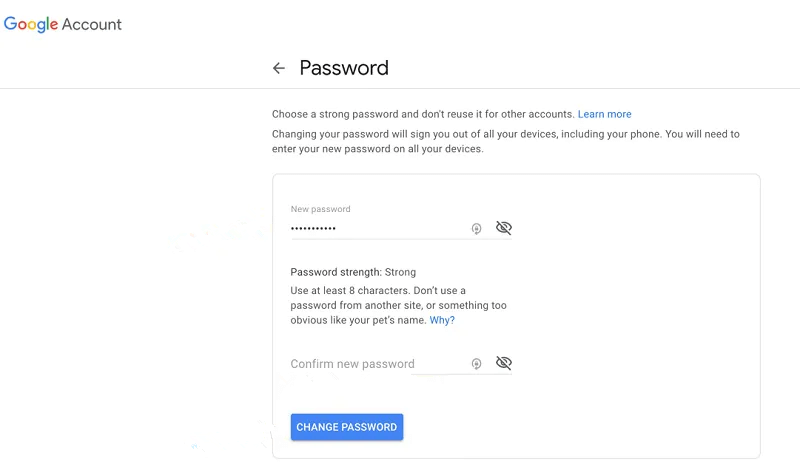This screenshot has width=800, height=467.
Task: Click the colored Google wordmark
Action: (x=31, y=24)
